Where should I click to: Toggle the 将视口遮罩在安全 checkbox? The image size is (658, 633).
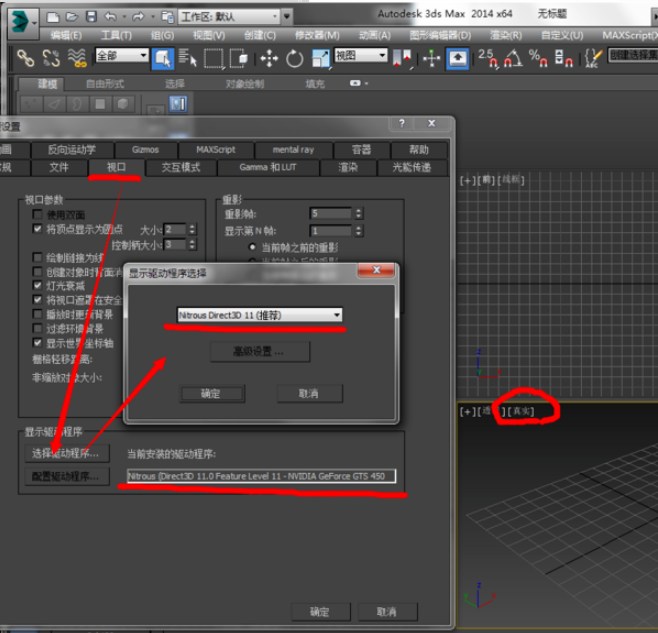(x=37, y=300)
